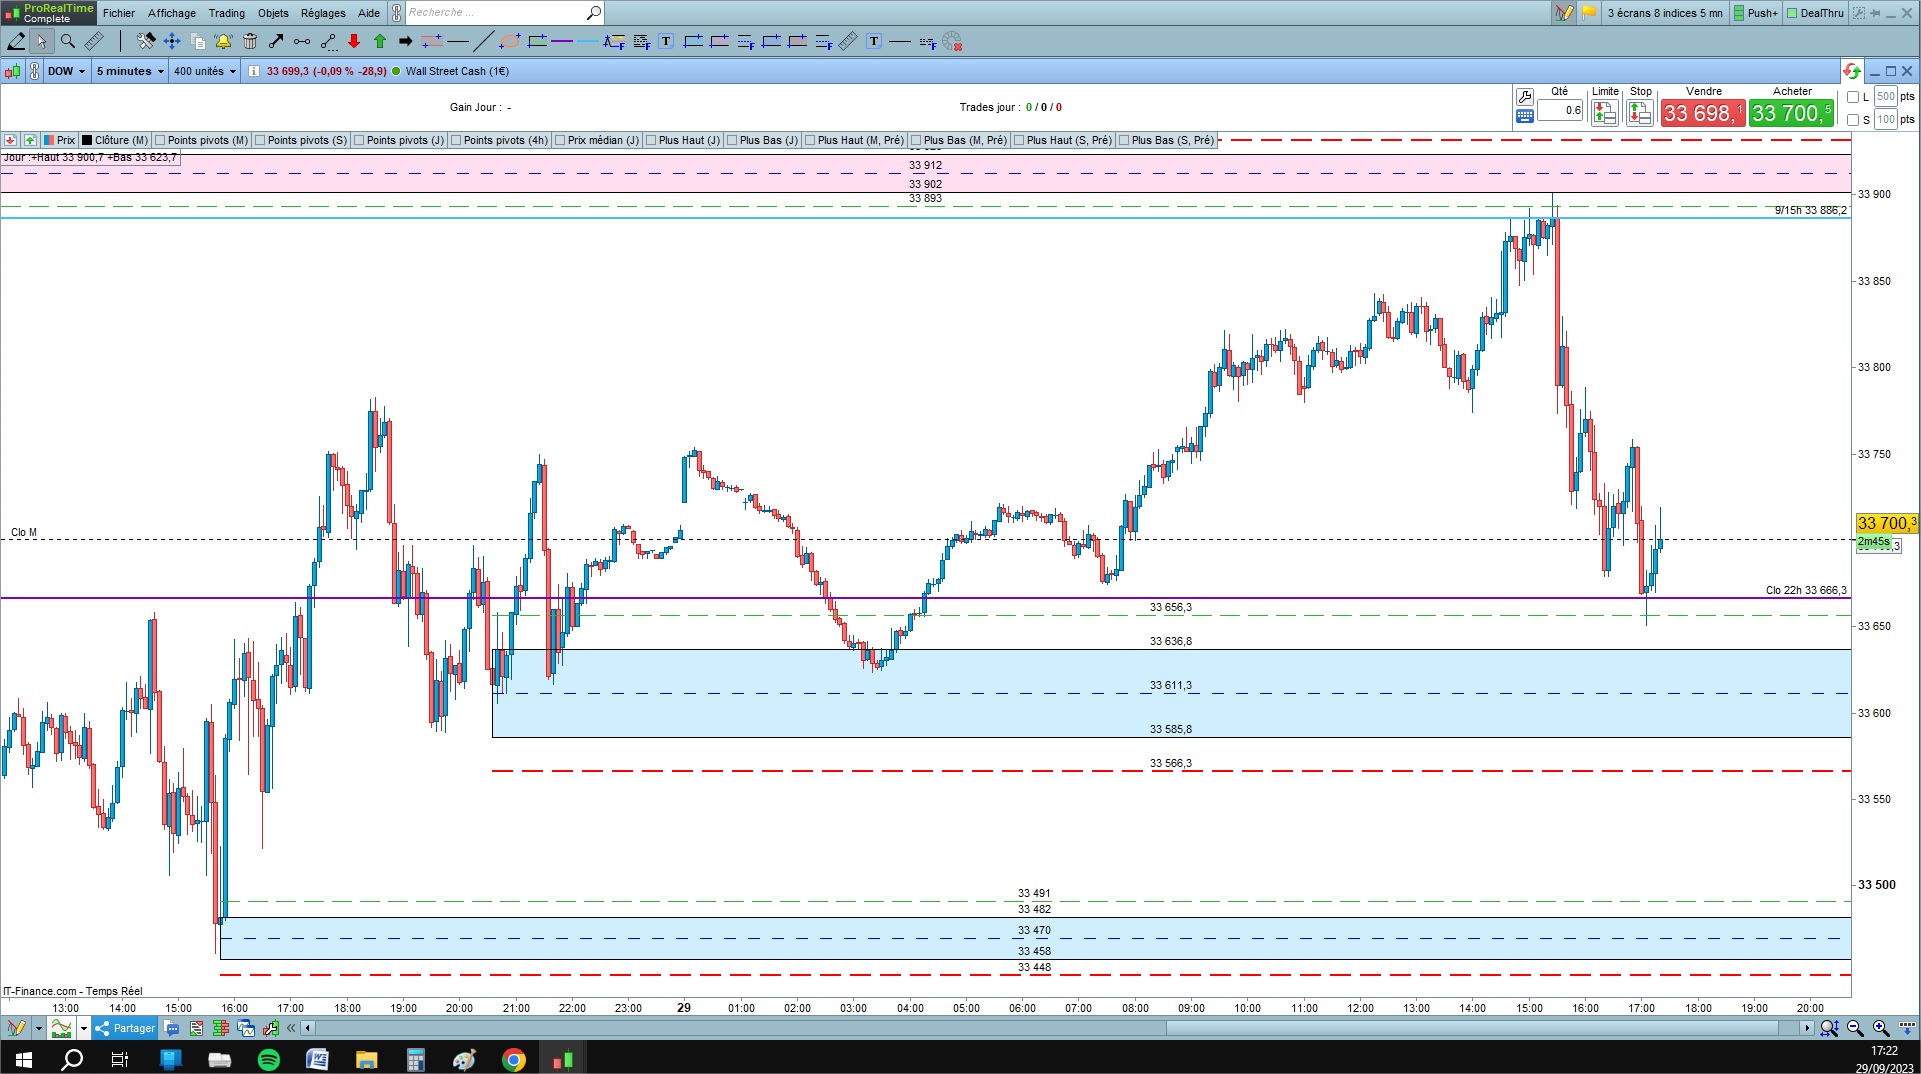Enable Prix médian (J) checkbox

pyautogui.click(x=560, y=140)
